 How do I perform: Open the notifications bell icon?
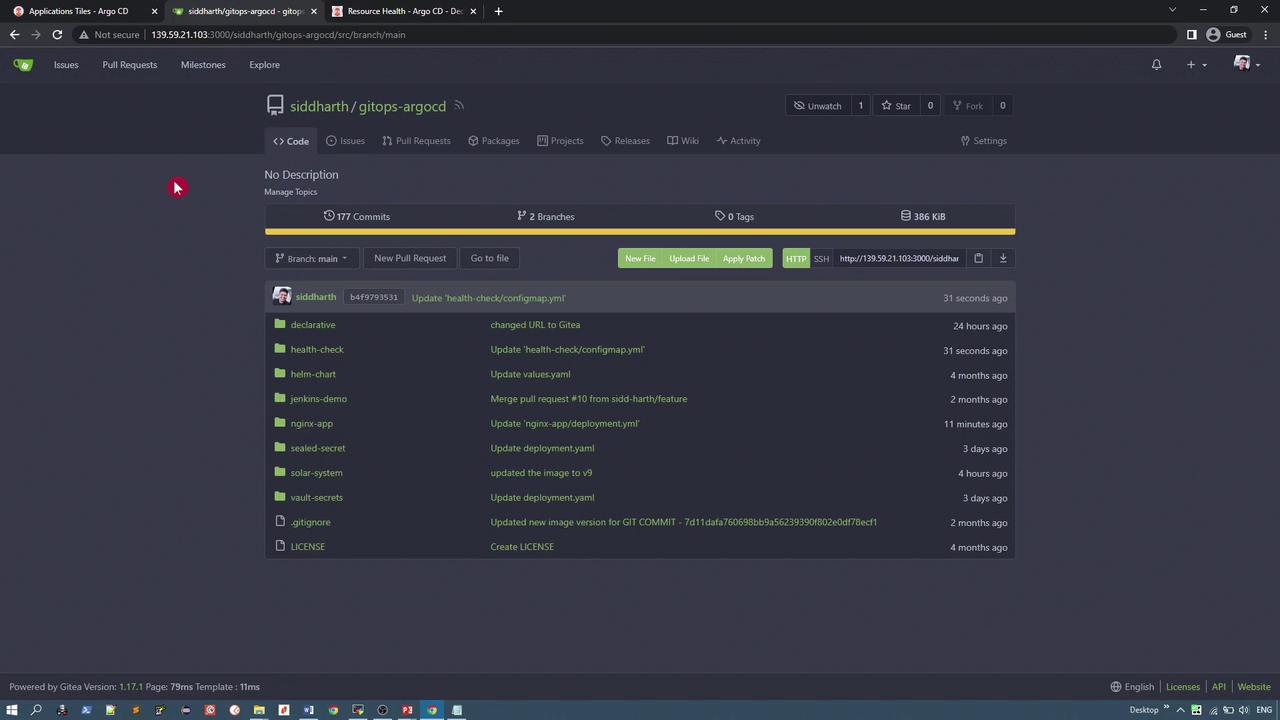tap(1156, 65)
